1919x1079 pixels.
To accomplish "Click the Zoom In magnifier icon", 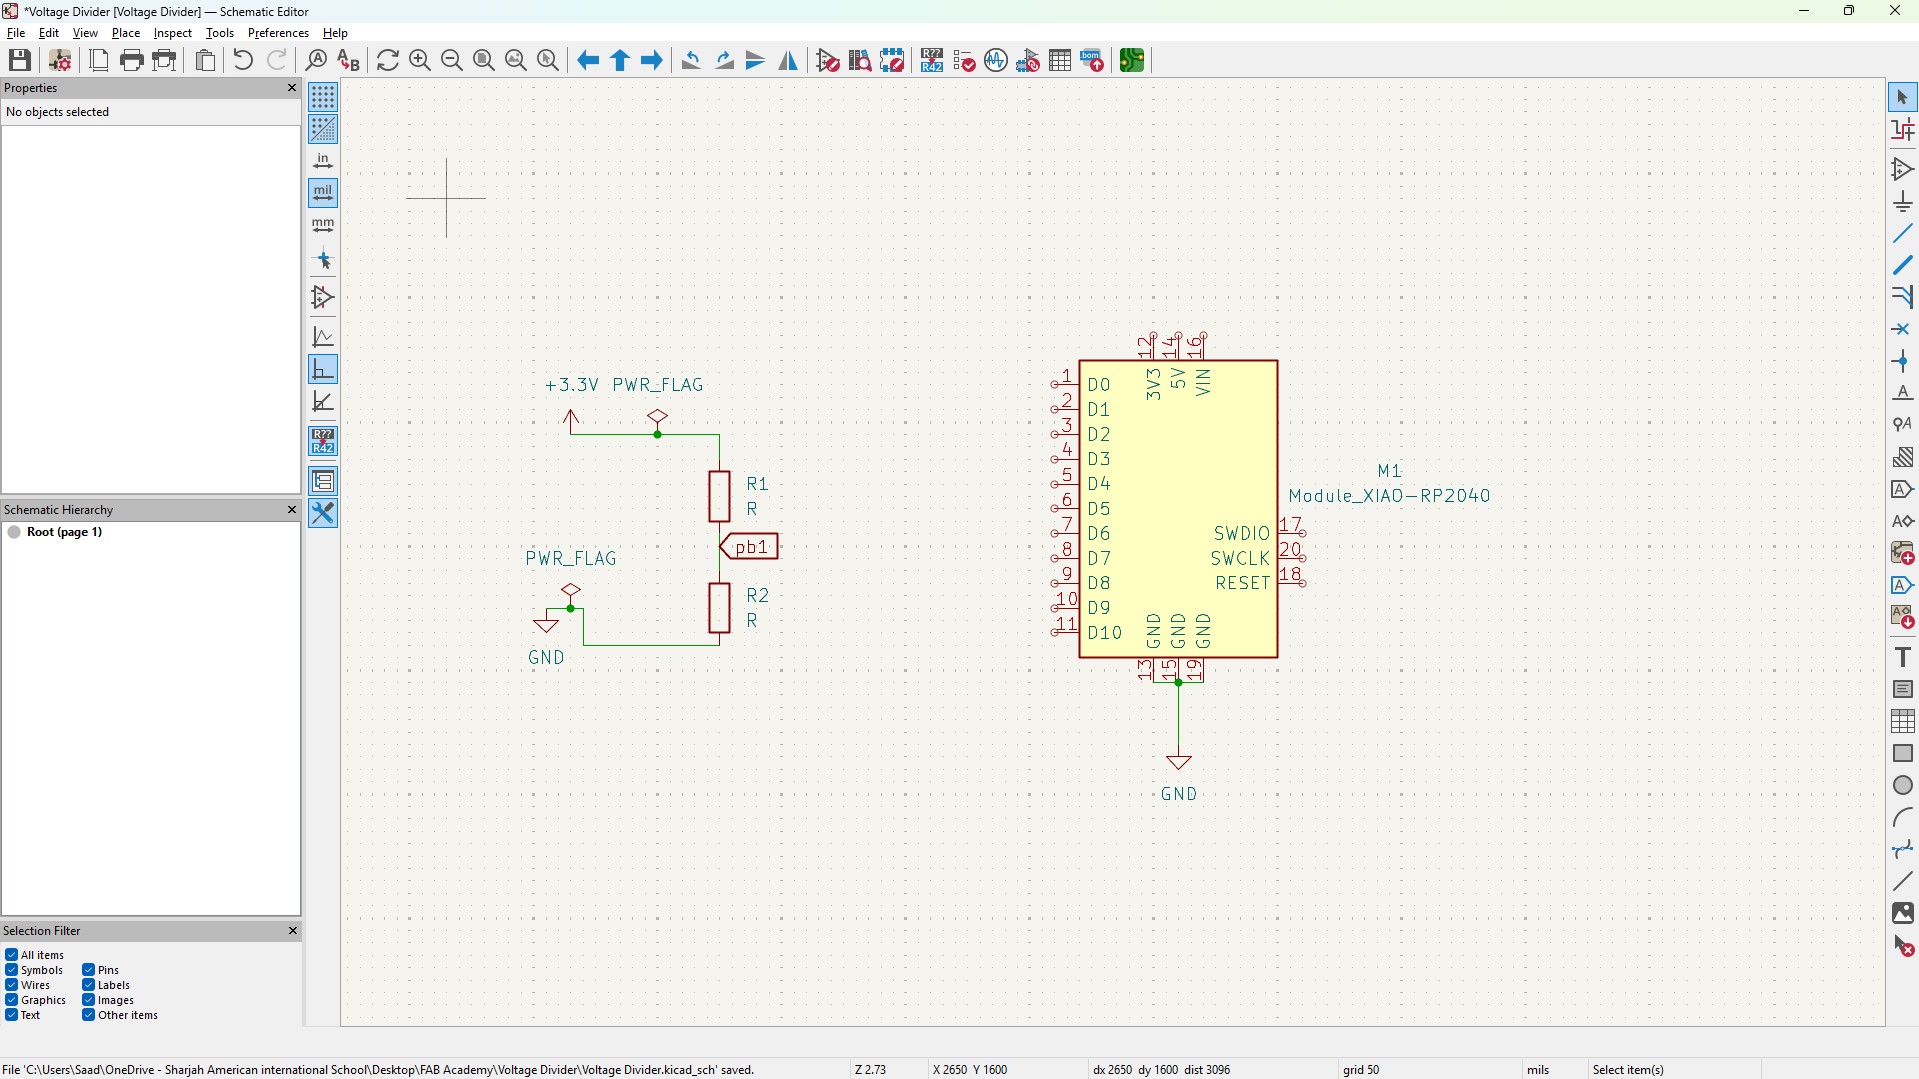I will tap(420, 61).
